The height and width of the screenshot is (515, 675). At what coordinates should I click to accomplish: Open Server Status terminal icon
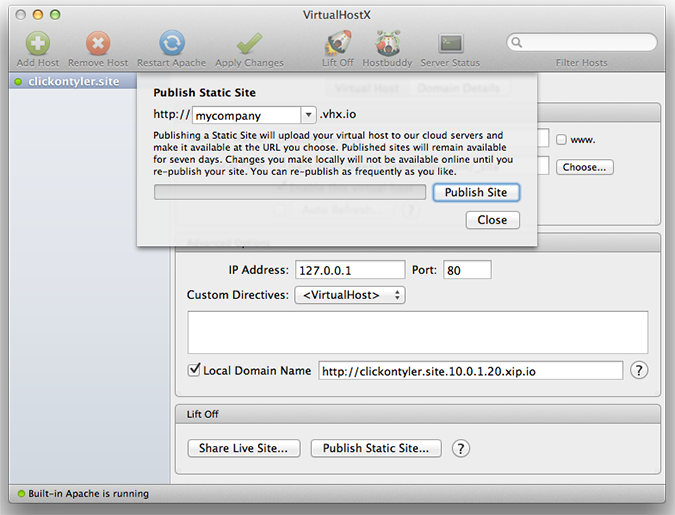(x=450, y=43)
